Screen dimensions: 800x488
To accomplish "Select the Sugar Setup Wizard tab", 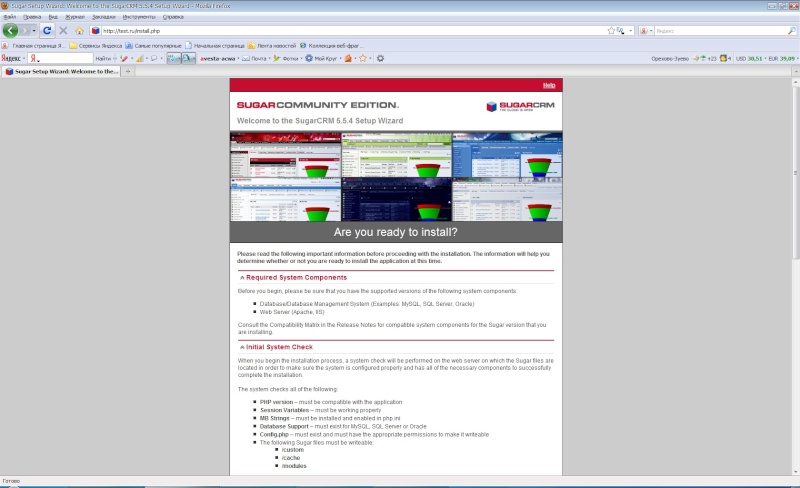I will [x=61, y=71].
